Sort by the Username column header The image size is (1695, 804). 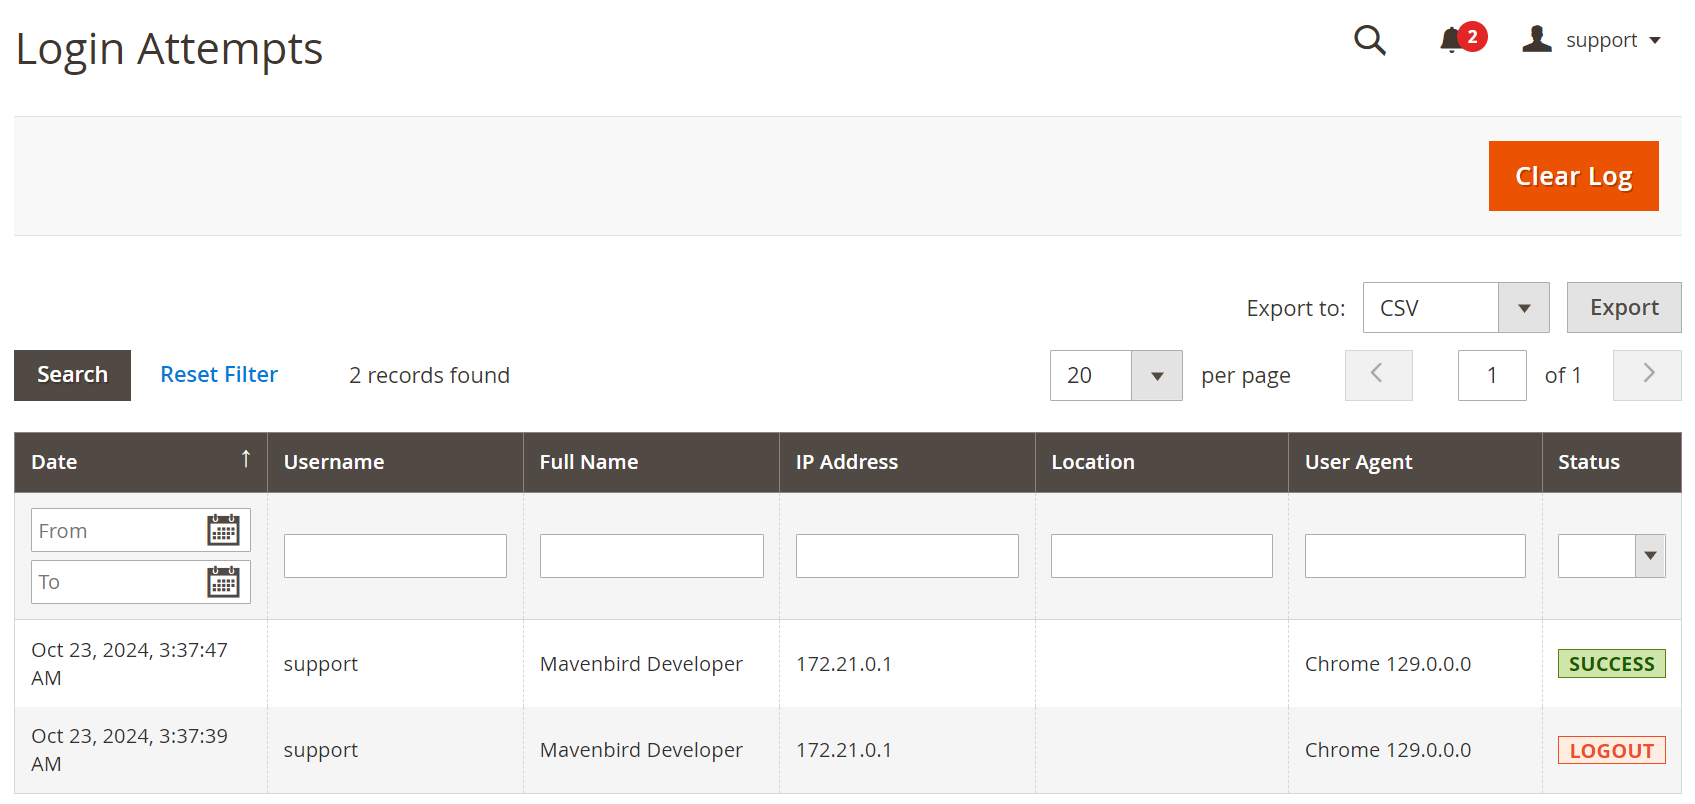tap(334, 462)
